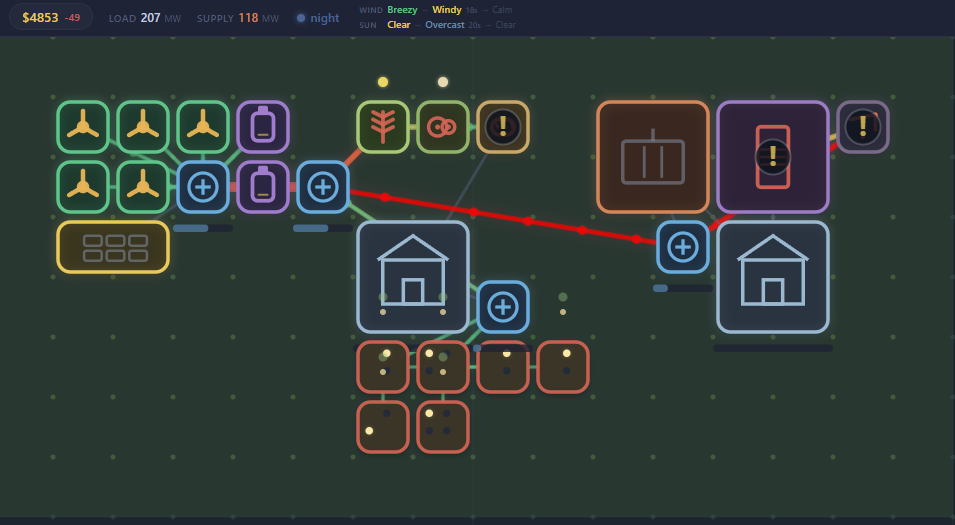The width and height of the screenshot is (955, 525).
Task: Click the biomass plant tile with tree icon
Action: 382,127
